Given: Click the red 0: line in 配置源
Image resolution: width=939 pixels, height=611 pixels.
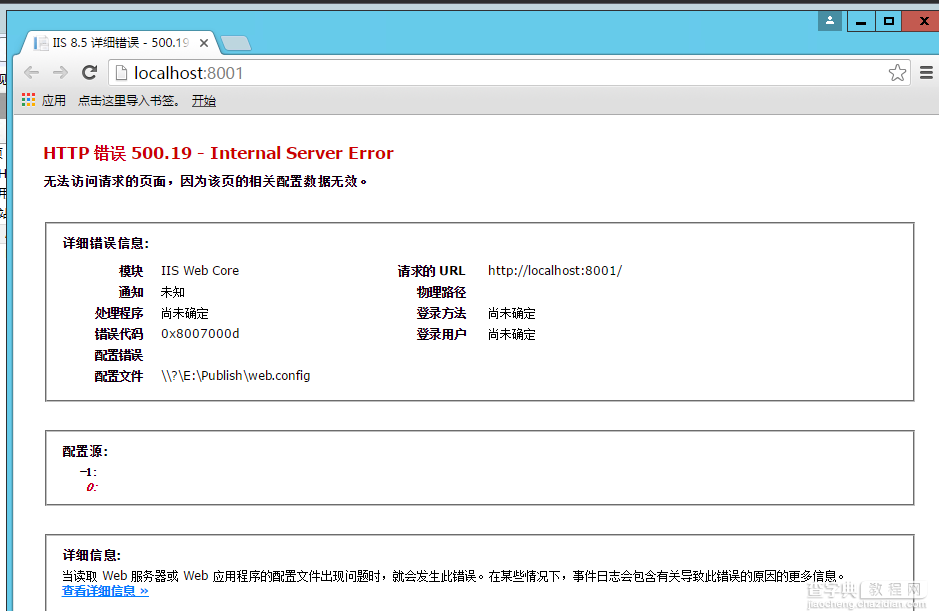Looking at the screenshot, I should [x=92, y=487].
